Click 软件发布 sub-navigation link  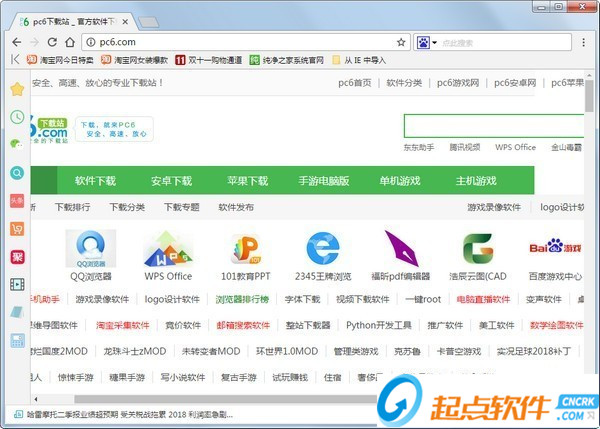(236, 207)
